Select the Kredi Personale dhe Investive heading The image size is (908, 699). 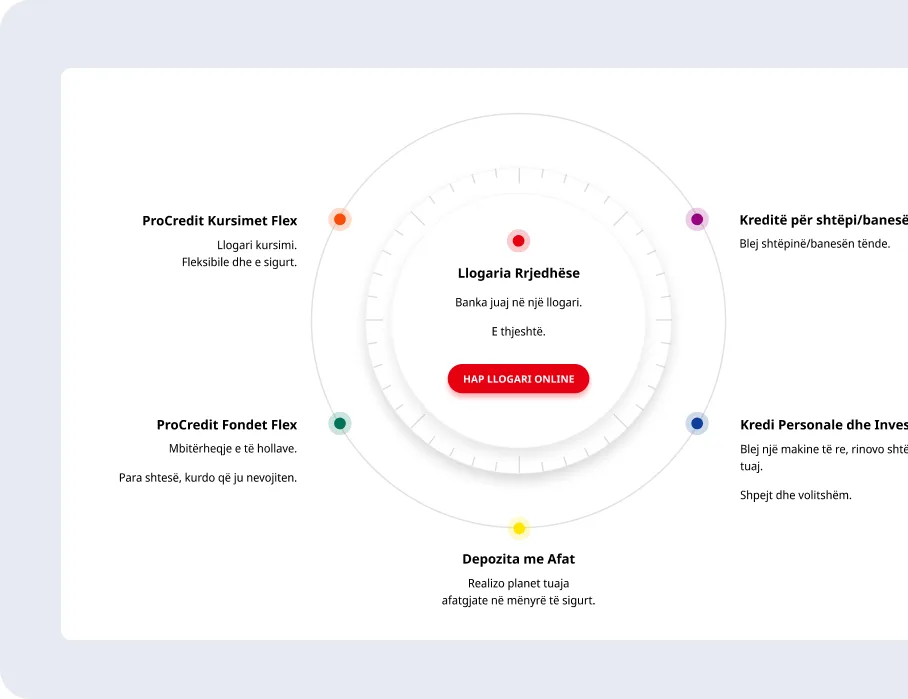click(x=824, y=424)
